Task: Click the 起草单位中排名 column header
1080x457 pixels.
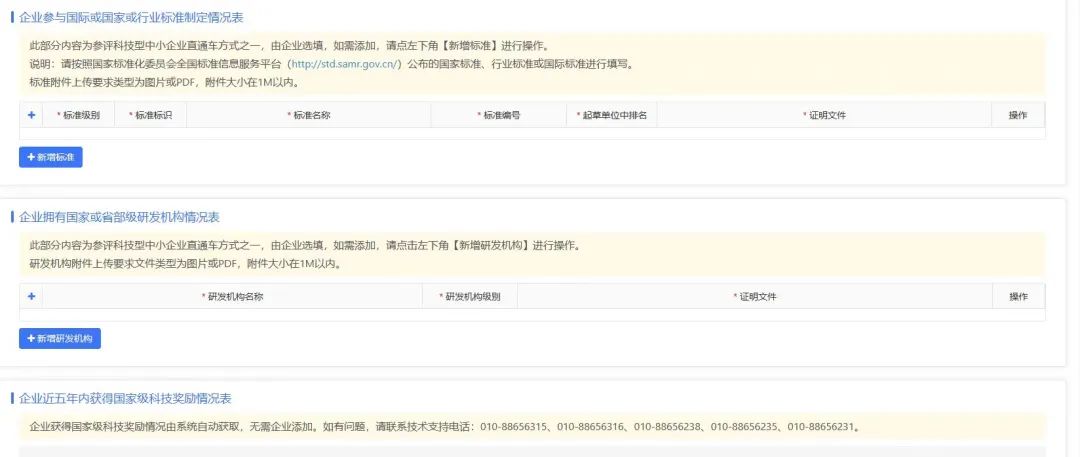Action: tap(613, 115)
